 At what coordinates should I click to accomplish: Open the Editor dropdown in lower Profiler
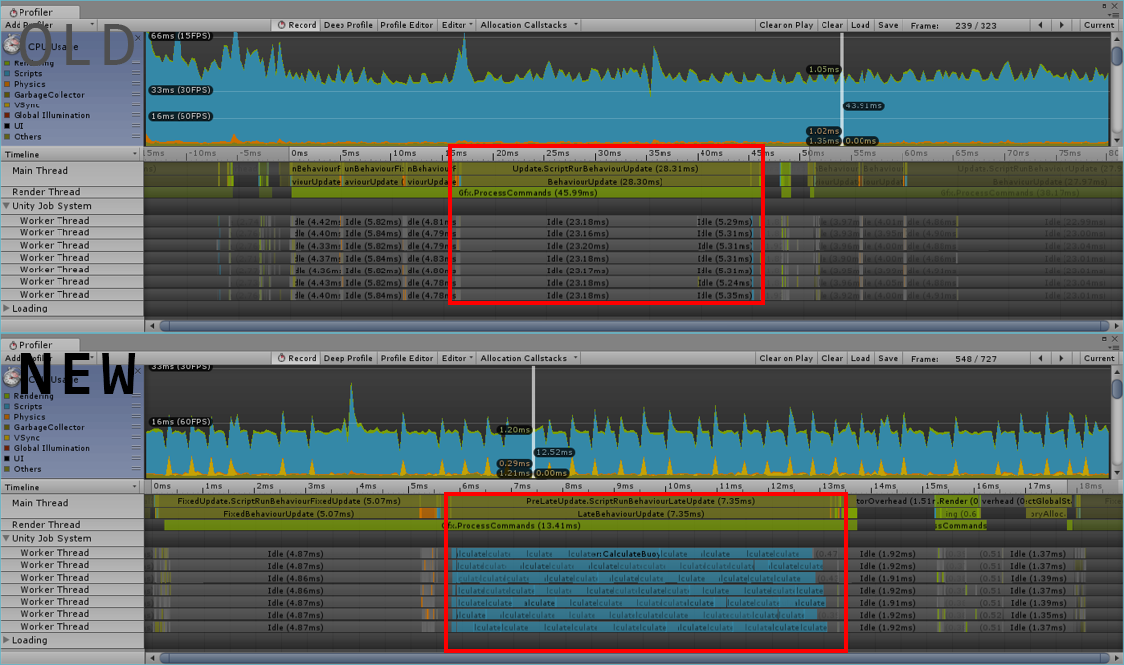(x=457, y=358)
